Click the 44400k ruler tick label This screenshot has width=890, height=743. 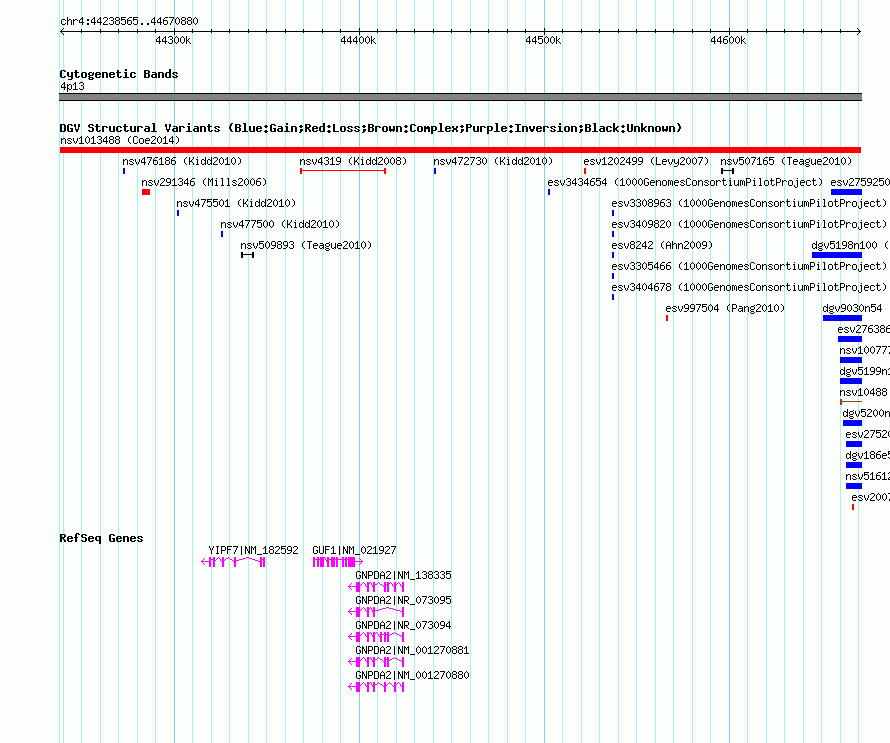click(x=358, y=40)
